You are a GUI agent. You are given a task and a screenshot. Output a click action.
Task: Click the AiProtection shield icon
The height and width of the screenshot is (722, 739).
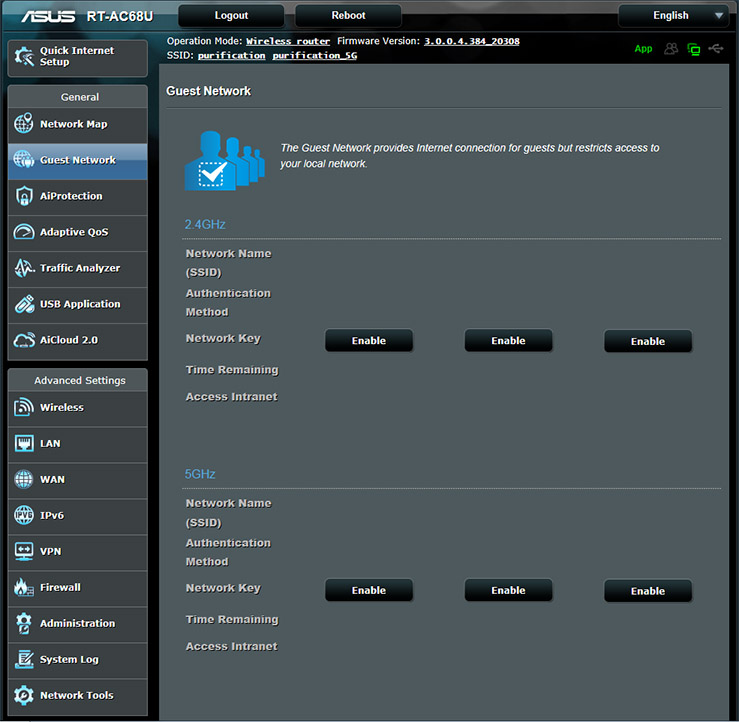coord(24,196)
